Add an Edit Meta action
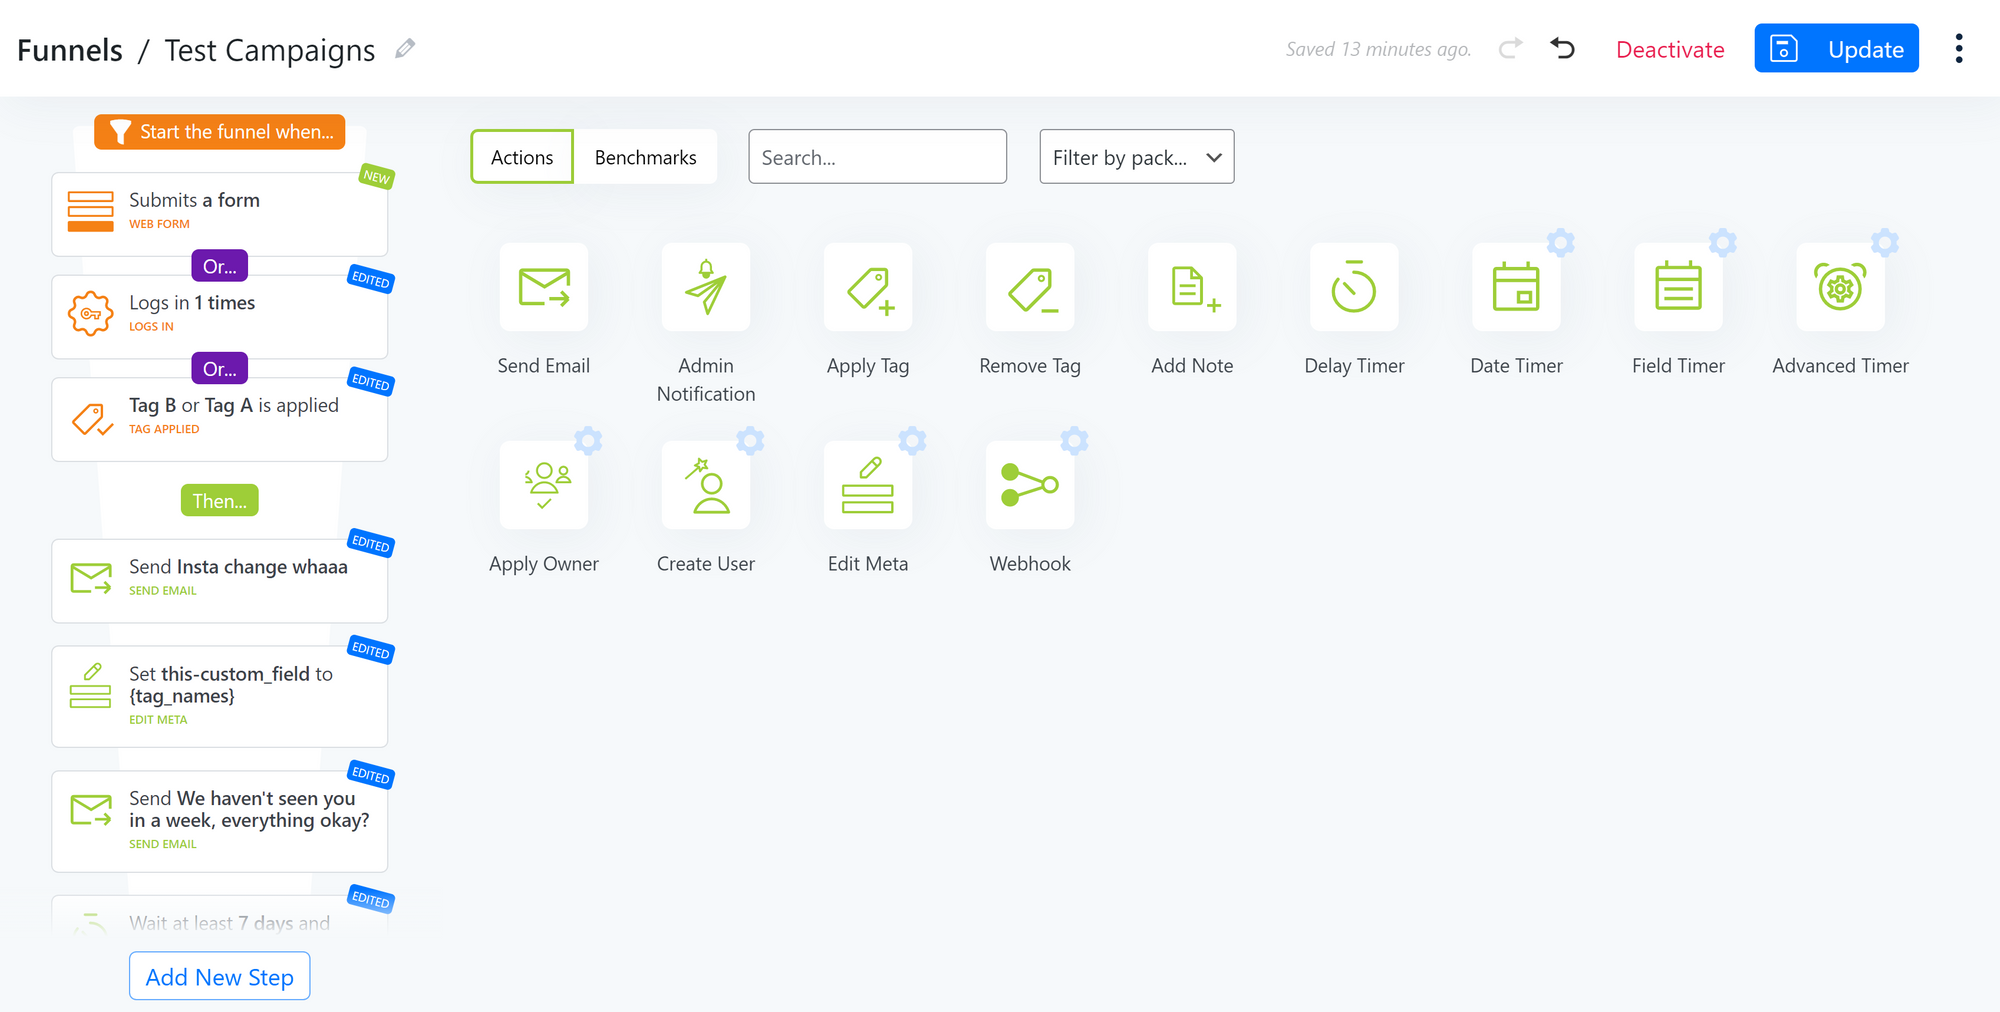 click(868, 485)
